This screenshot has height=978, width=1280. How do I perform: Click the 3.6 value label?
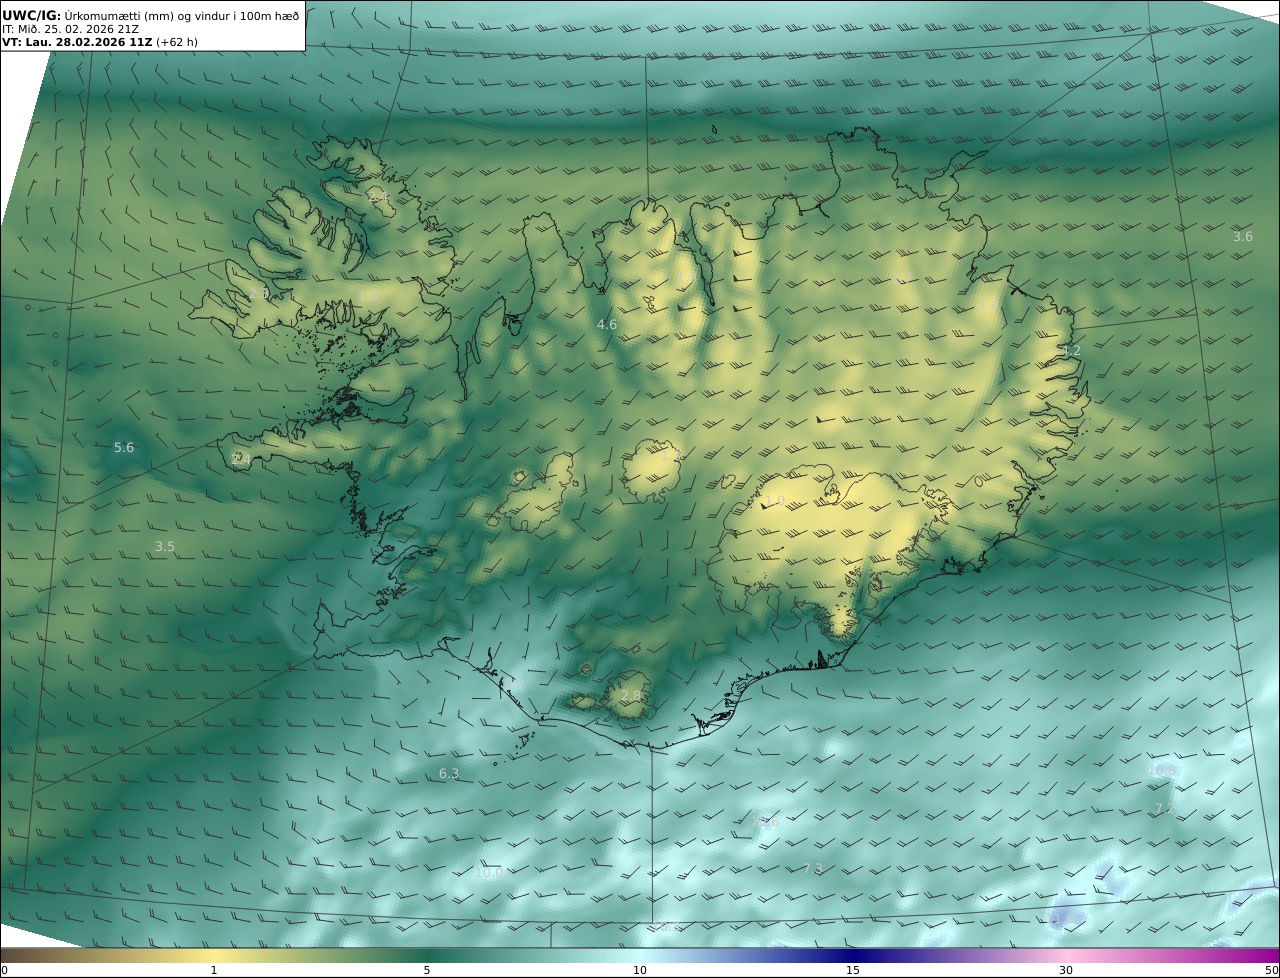tap(1242, 237)
